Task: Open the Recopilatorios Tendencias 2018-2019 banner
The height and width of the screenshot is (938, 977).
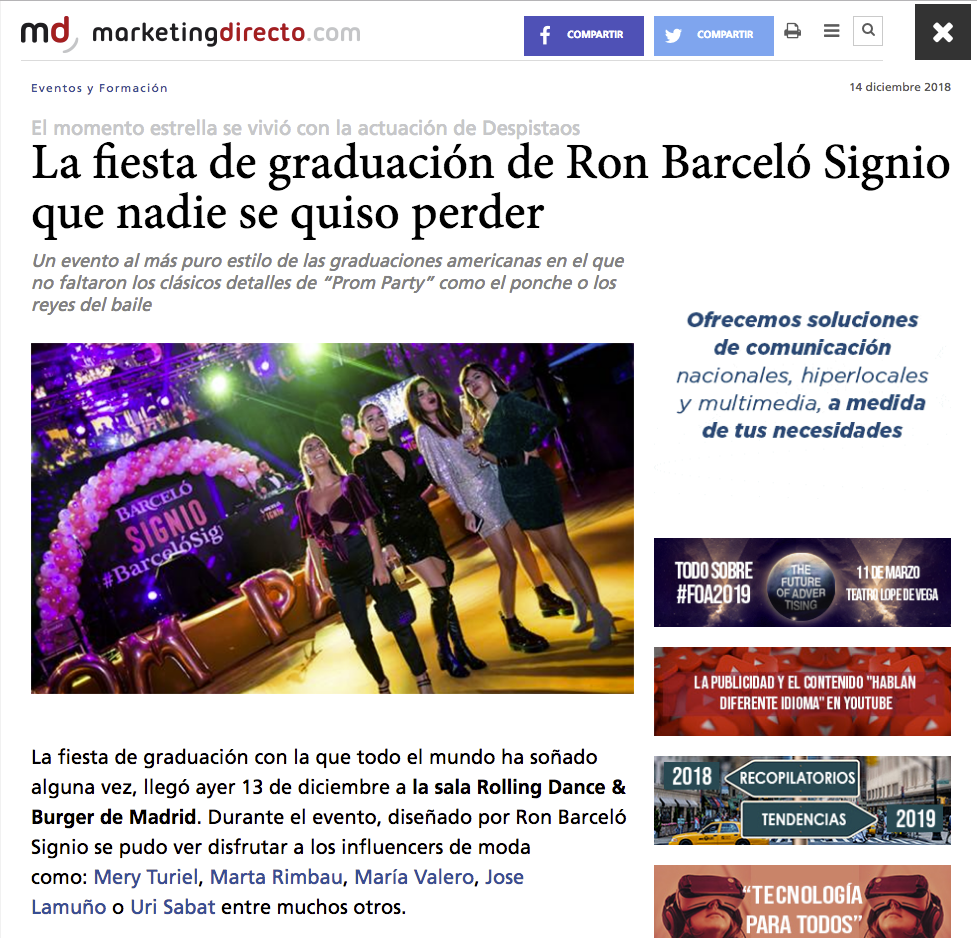Action: point(802,800)
